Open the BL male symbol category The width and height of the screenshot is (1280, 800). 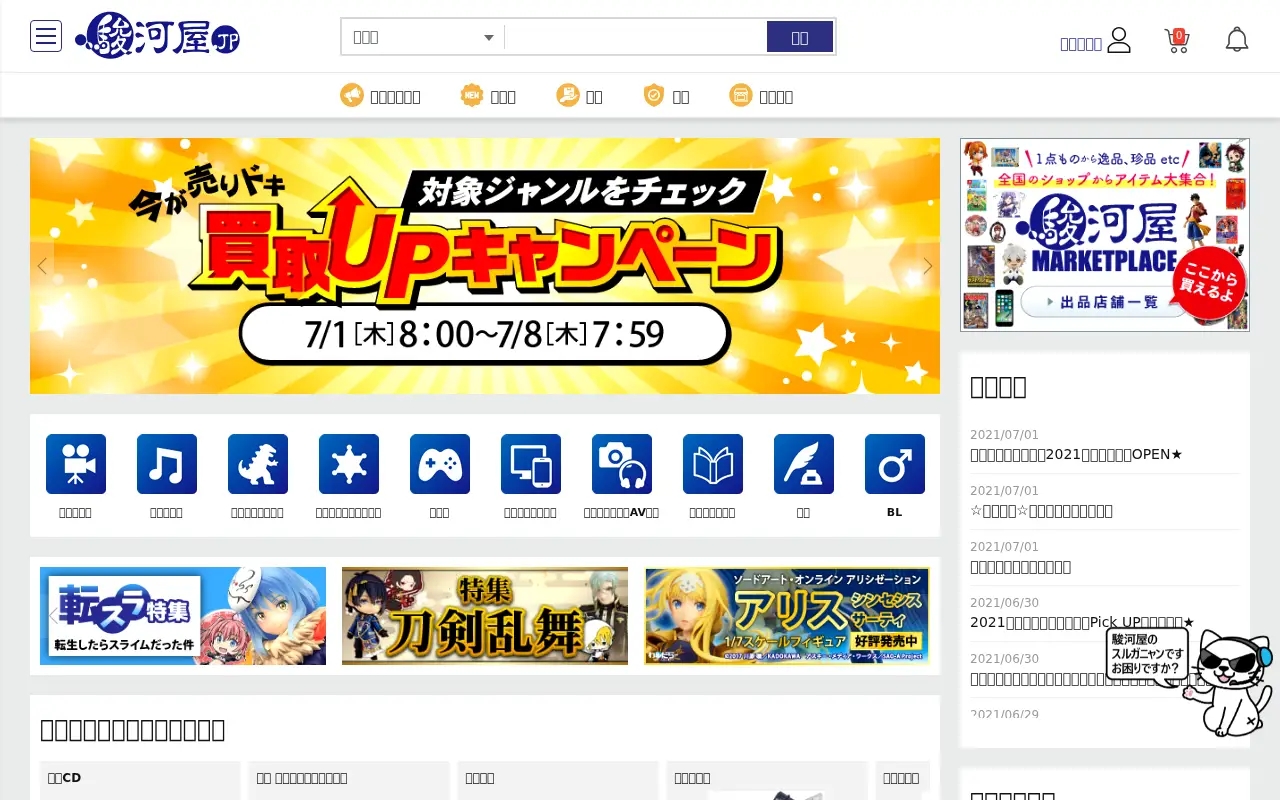point(895,464)
